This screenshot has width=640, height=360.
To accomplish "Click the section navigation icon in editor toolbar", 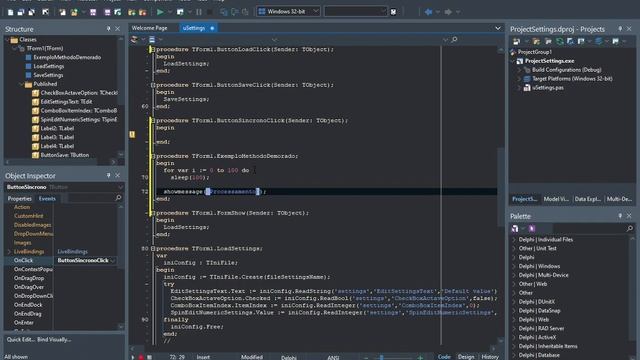I will point(152,39).
